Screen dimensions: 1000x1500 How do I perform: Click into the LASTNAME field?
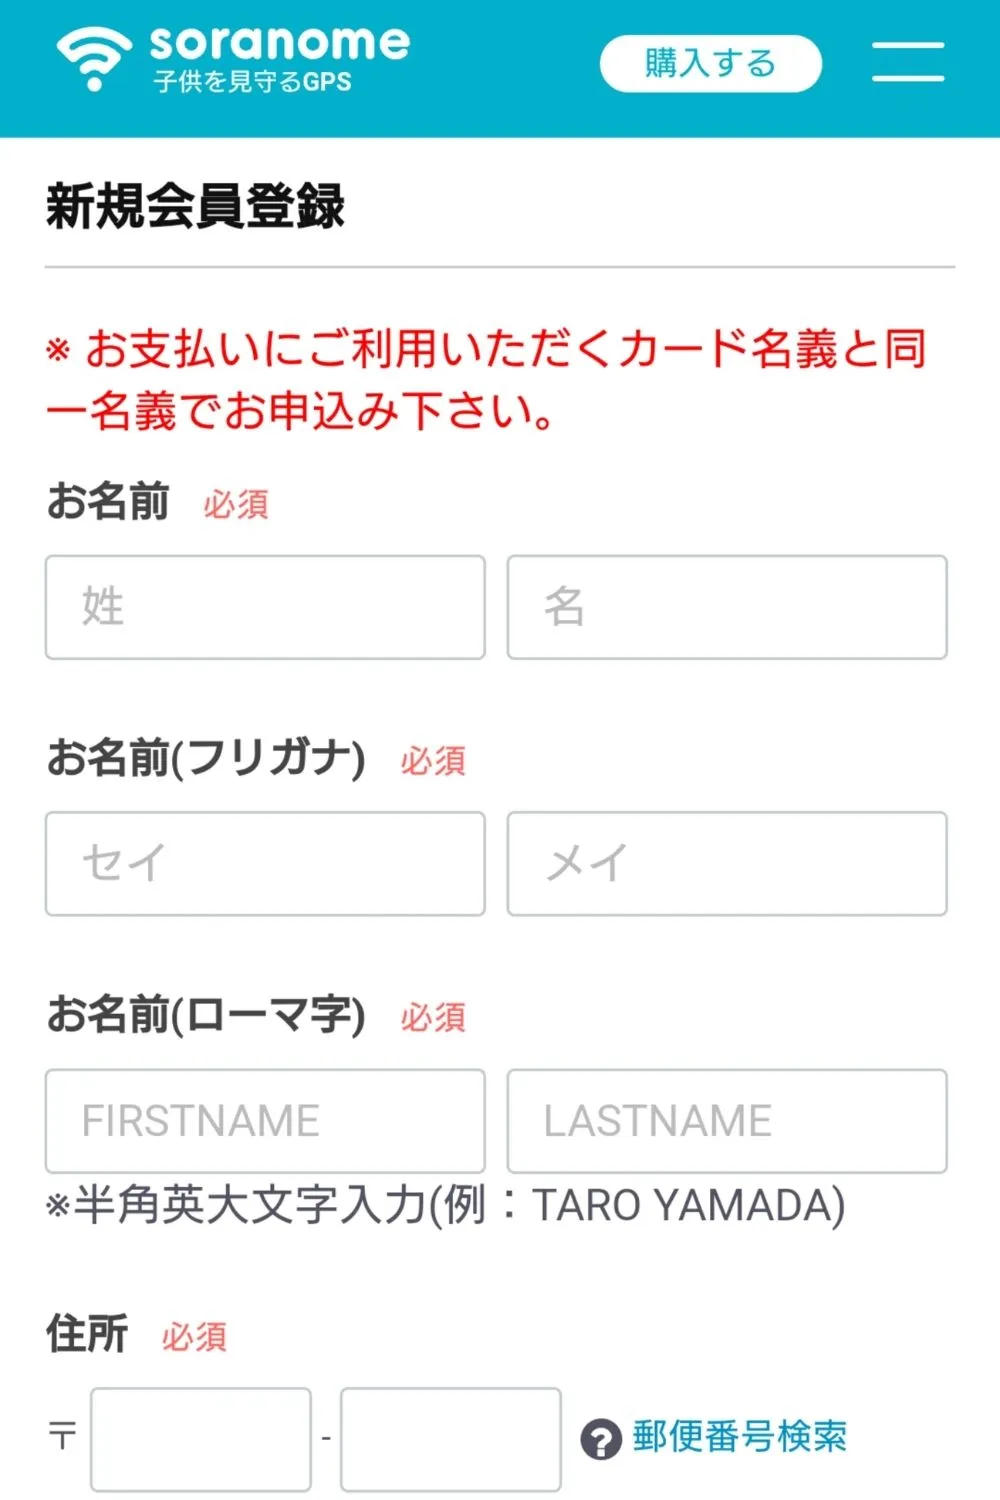[727, 1121]
